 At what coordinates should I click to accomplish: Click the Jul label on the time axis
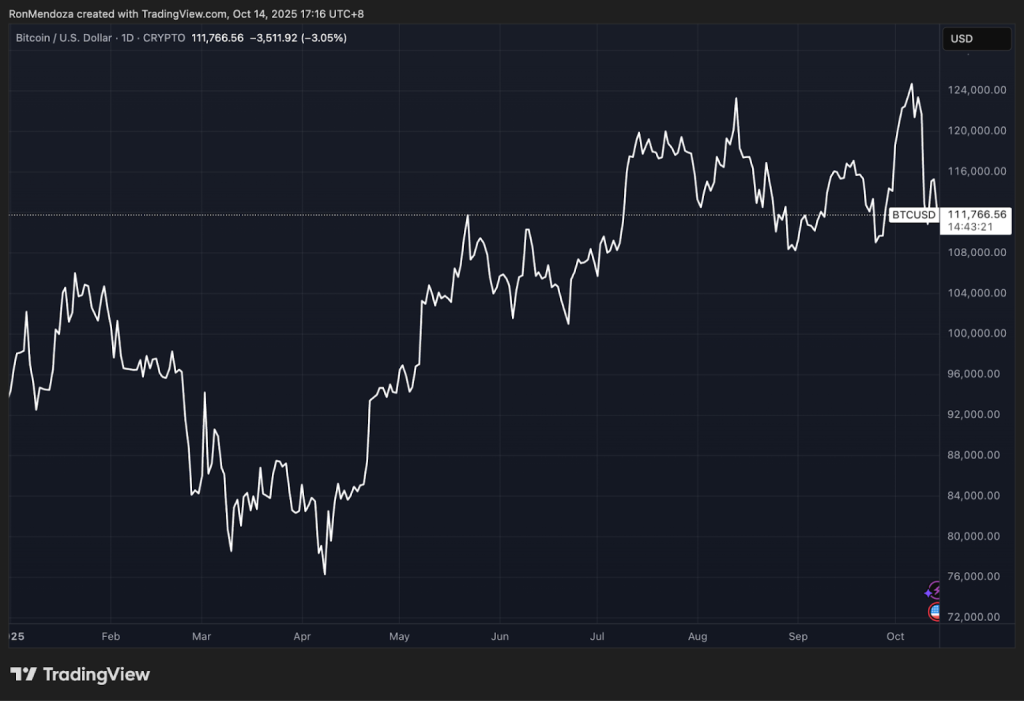(x=597, y=636)
